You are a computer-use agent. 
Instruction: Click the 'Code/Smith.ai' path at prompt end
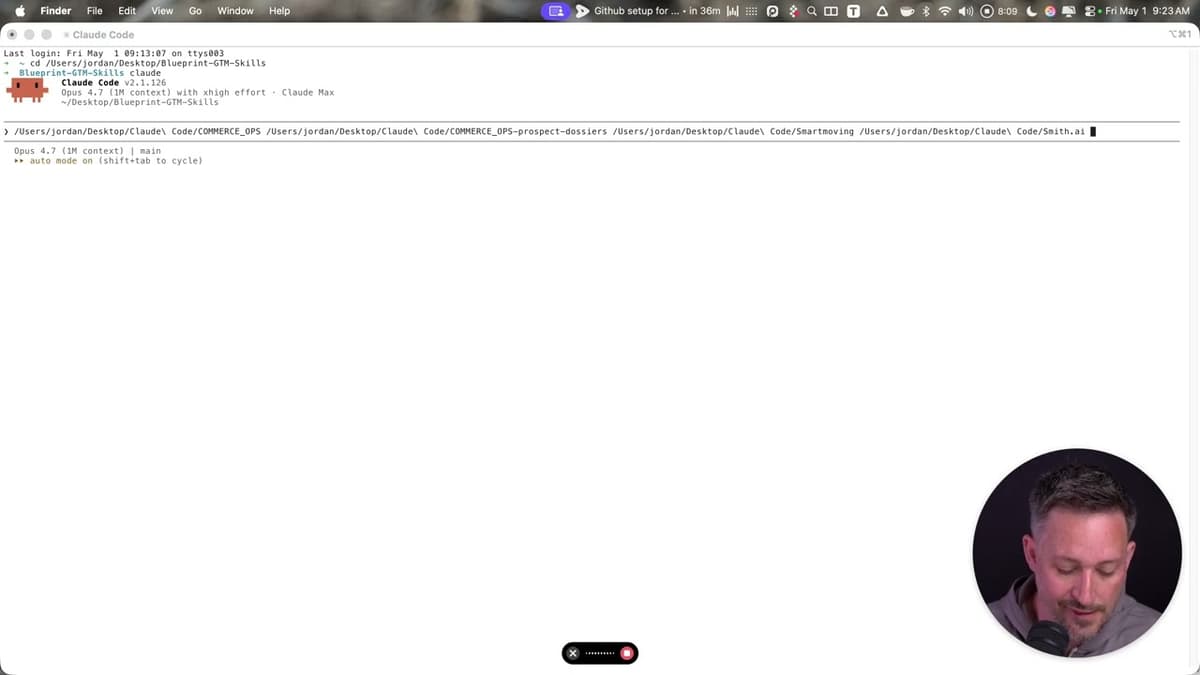[x=1051, y=131]
